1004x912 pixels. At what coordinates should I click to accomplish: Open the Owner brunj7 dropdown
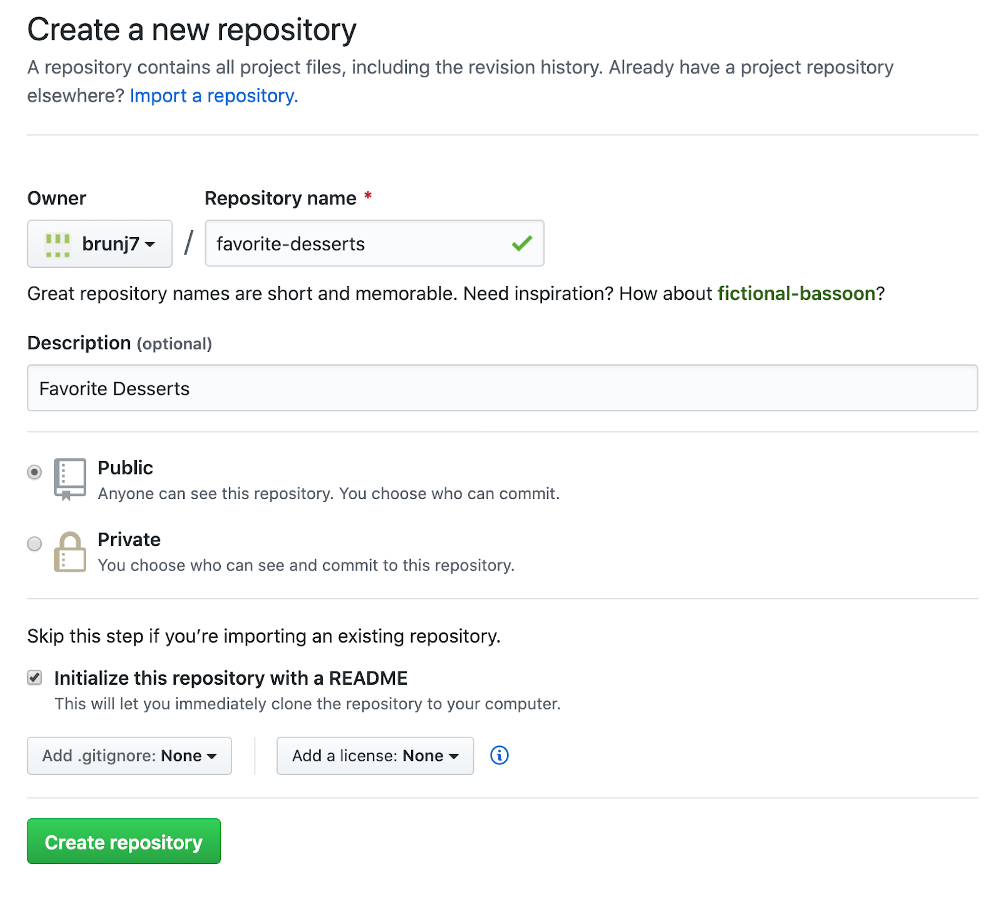(x=100, y=244)
